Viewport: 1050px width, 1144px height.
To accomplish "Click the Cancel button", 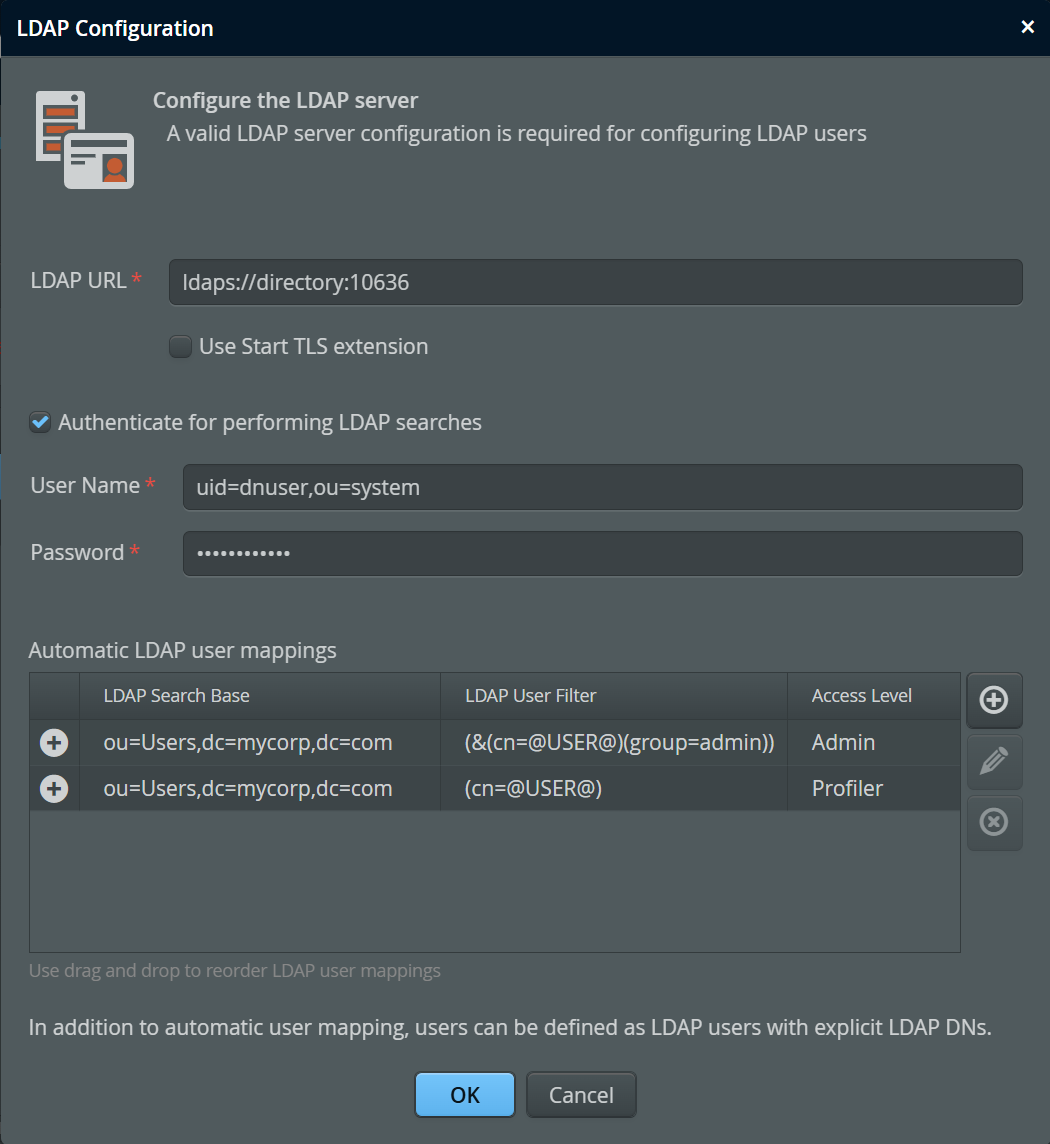I will tap(581, 1094).
